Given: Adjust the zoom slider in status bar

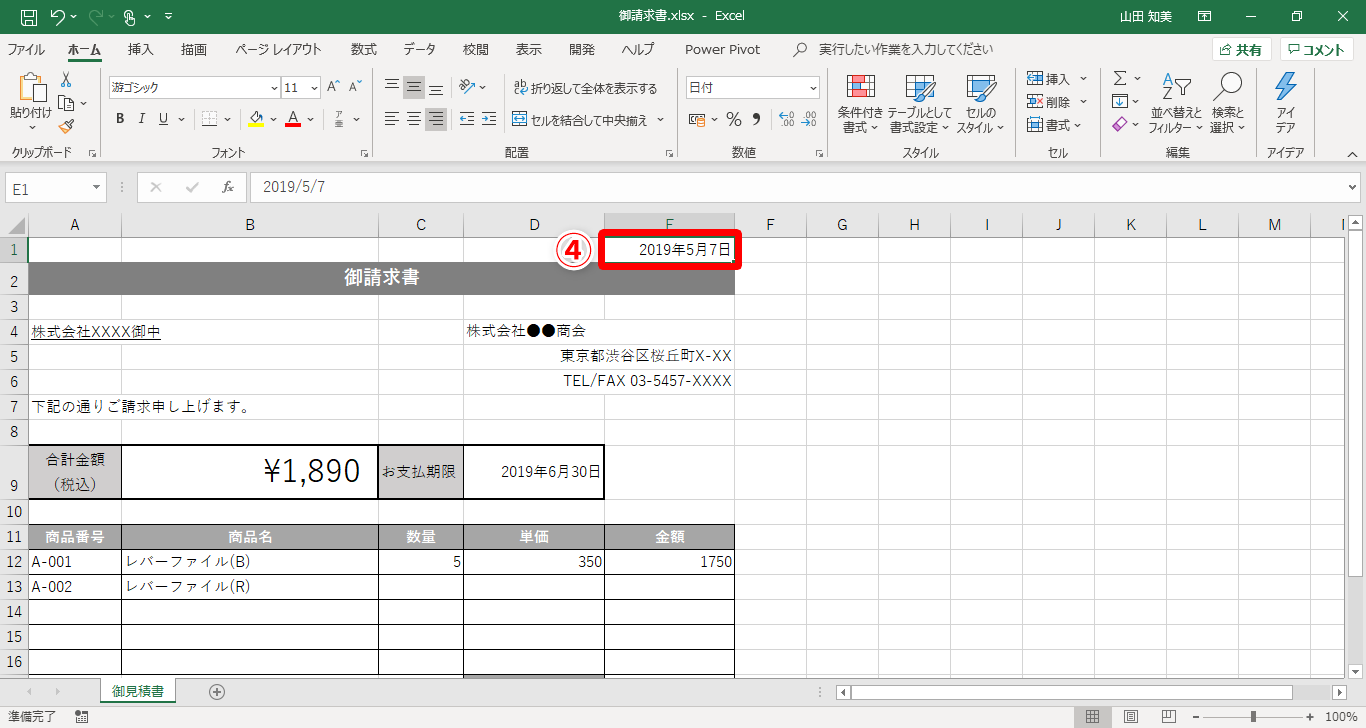Looking at the screenshot, I should (x=1253, y=716).
